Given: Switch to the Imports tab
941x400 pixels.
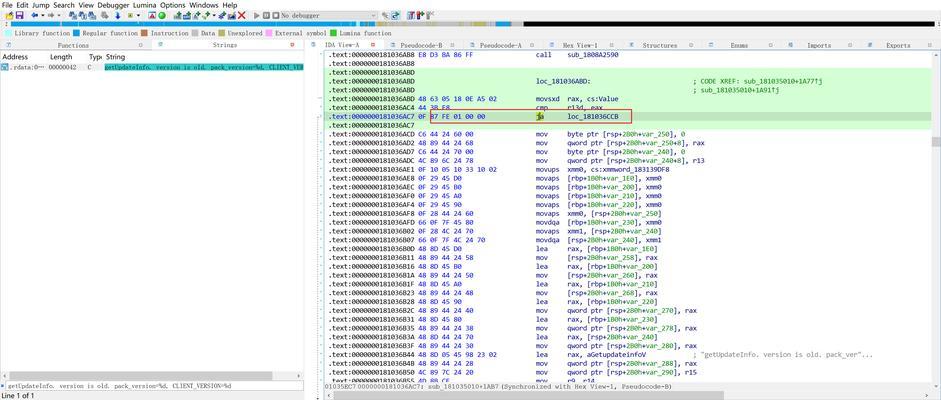Looking at the screenshot, I should tap(819, 46).
